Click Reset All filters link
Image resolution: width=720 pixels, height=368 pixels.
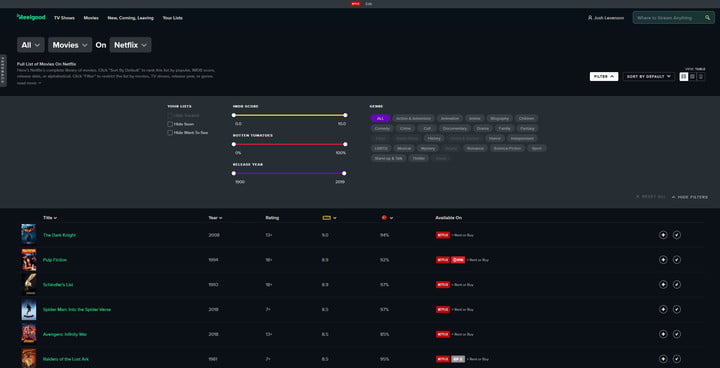[x=651, y=197]
